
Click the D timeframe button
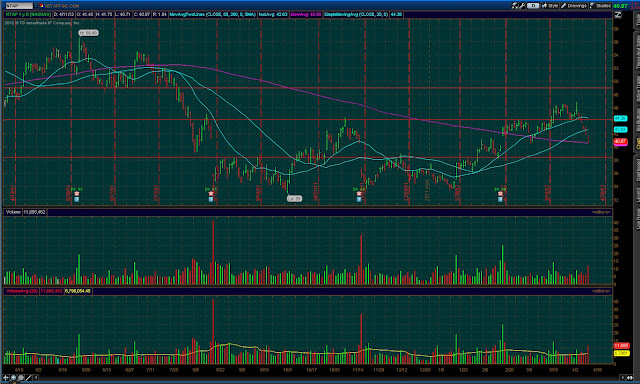coord(532,6)
